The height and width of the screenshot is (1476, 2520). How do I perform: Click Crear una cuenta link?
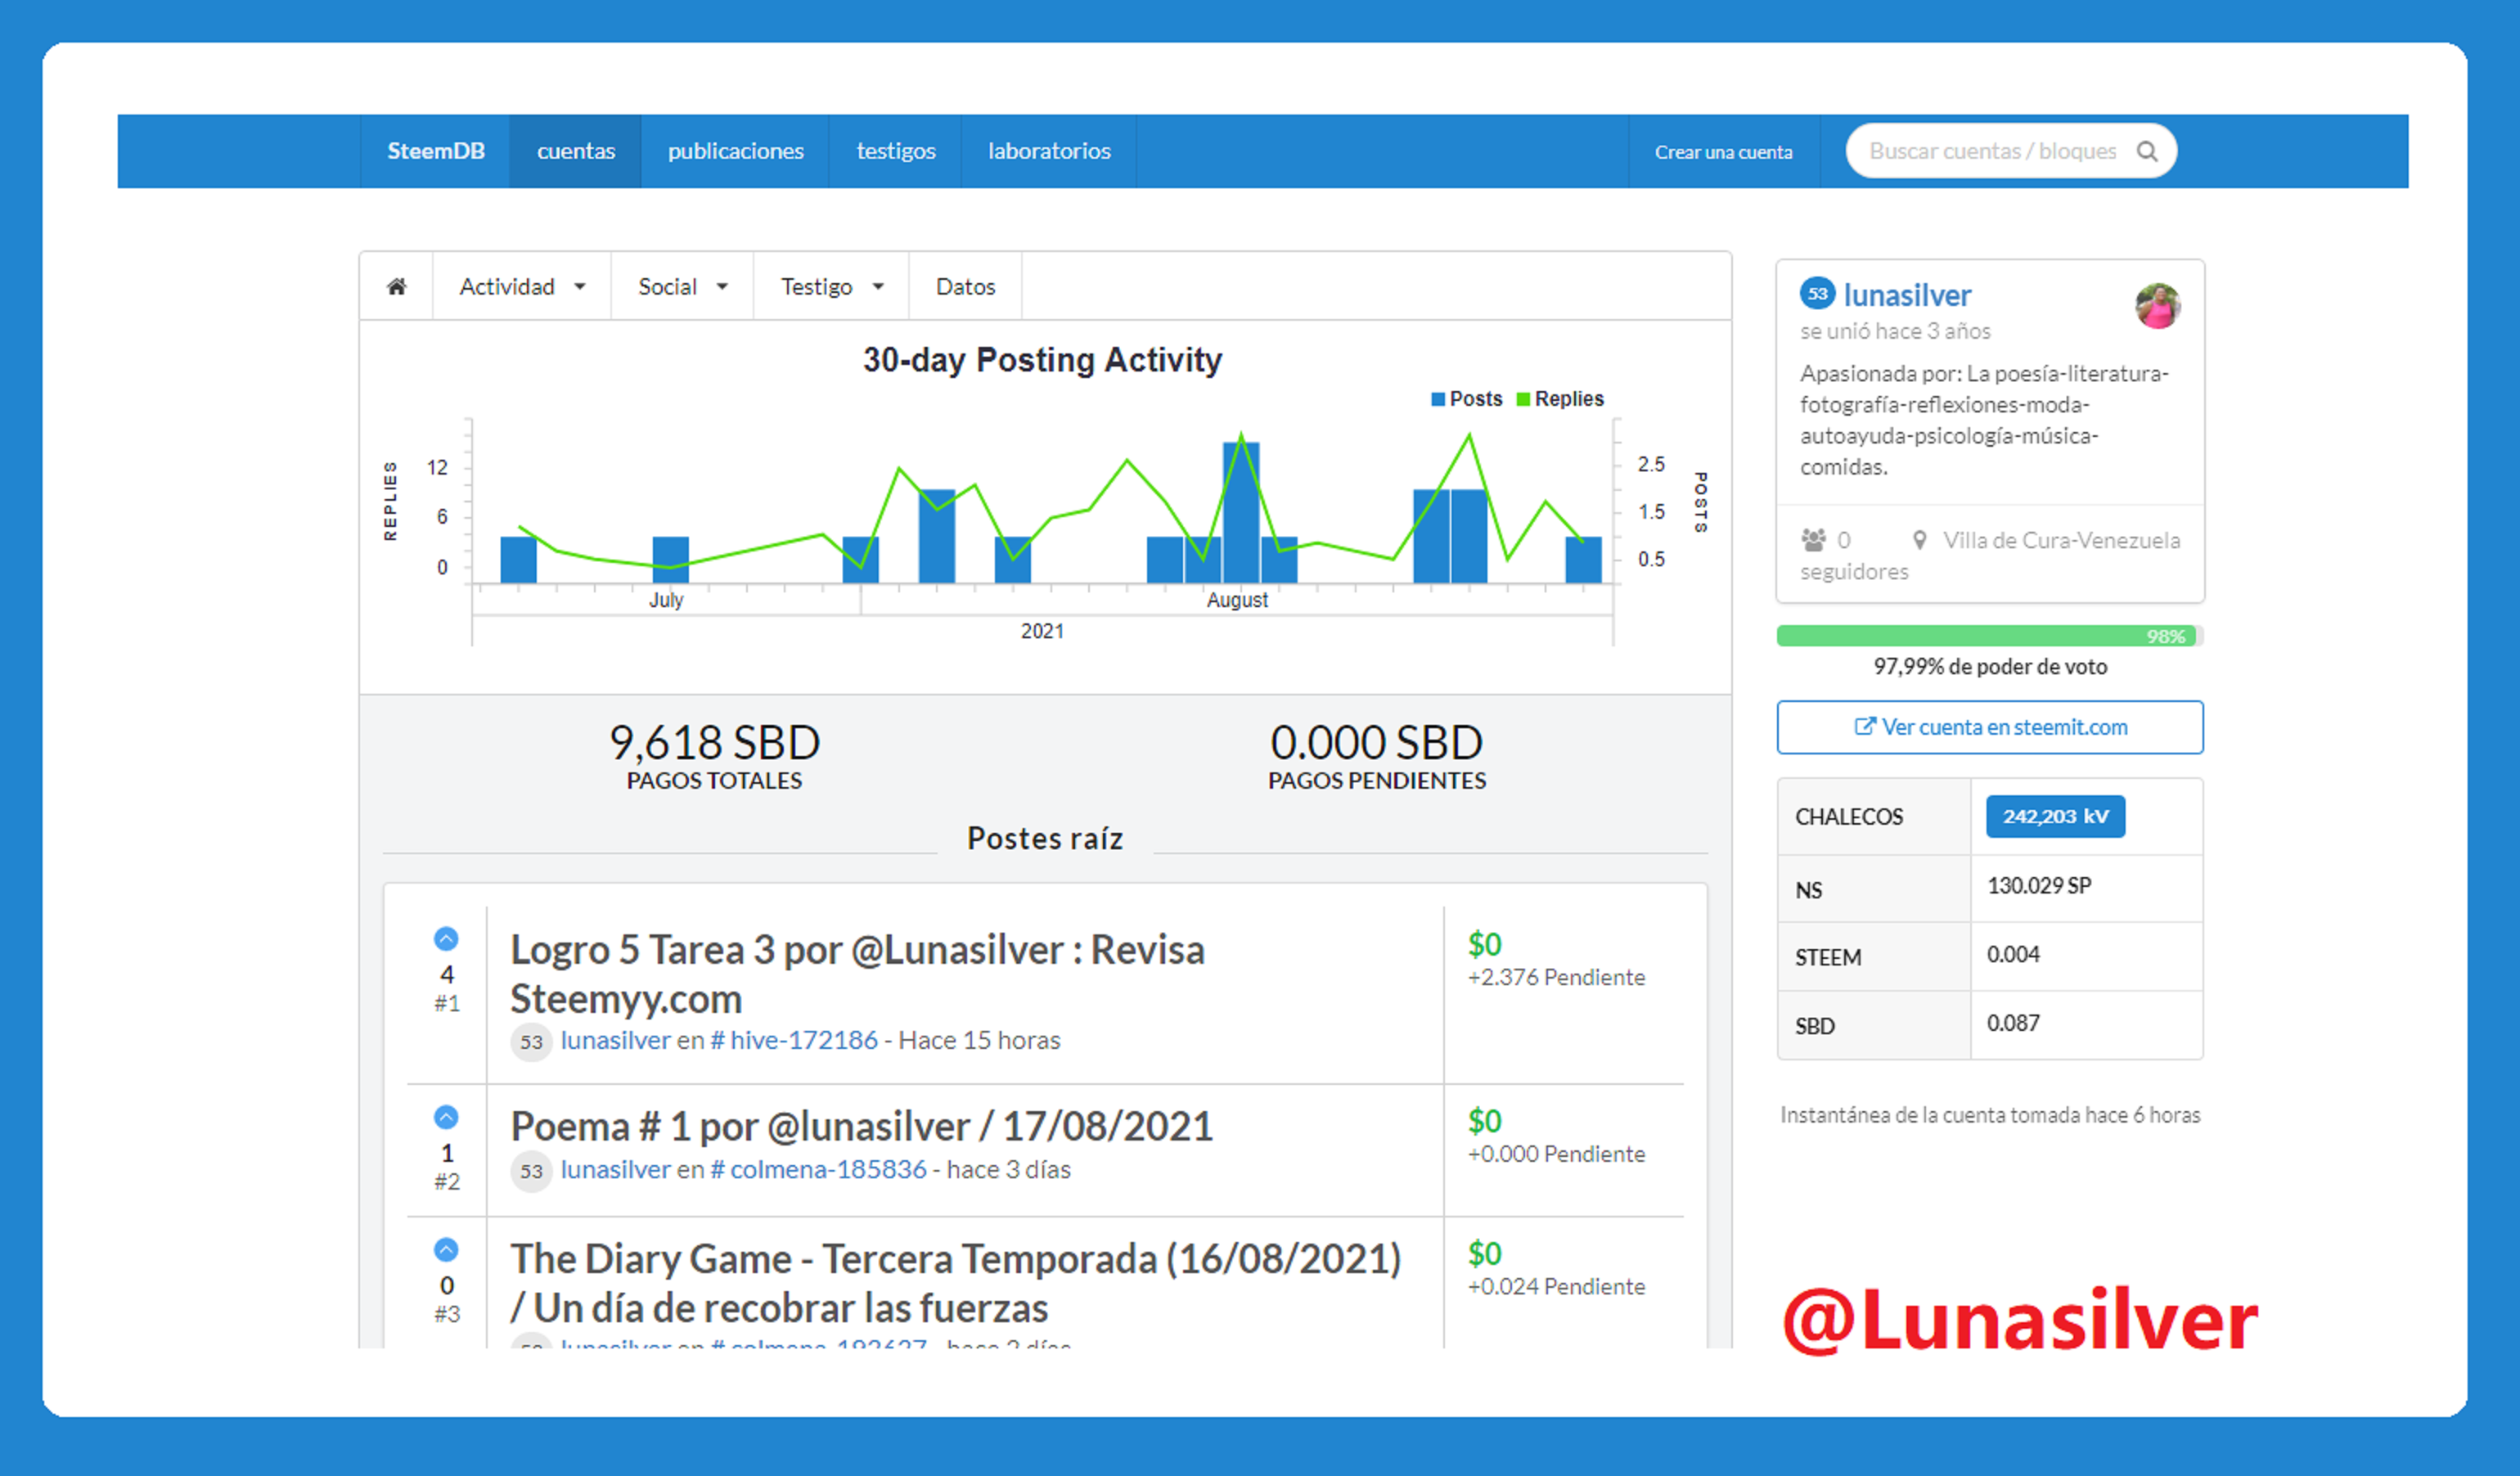click(x=1724, y=152)
